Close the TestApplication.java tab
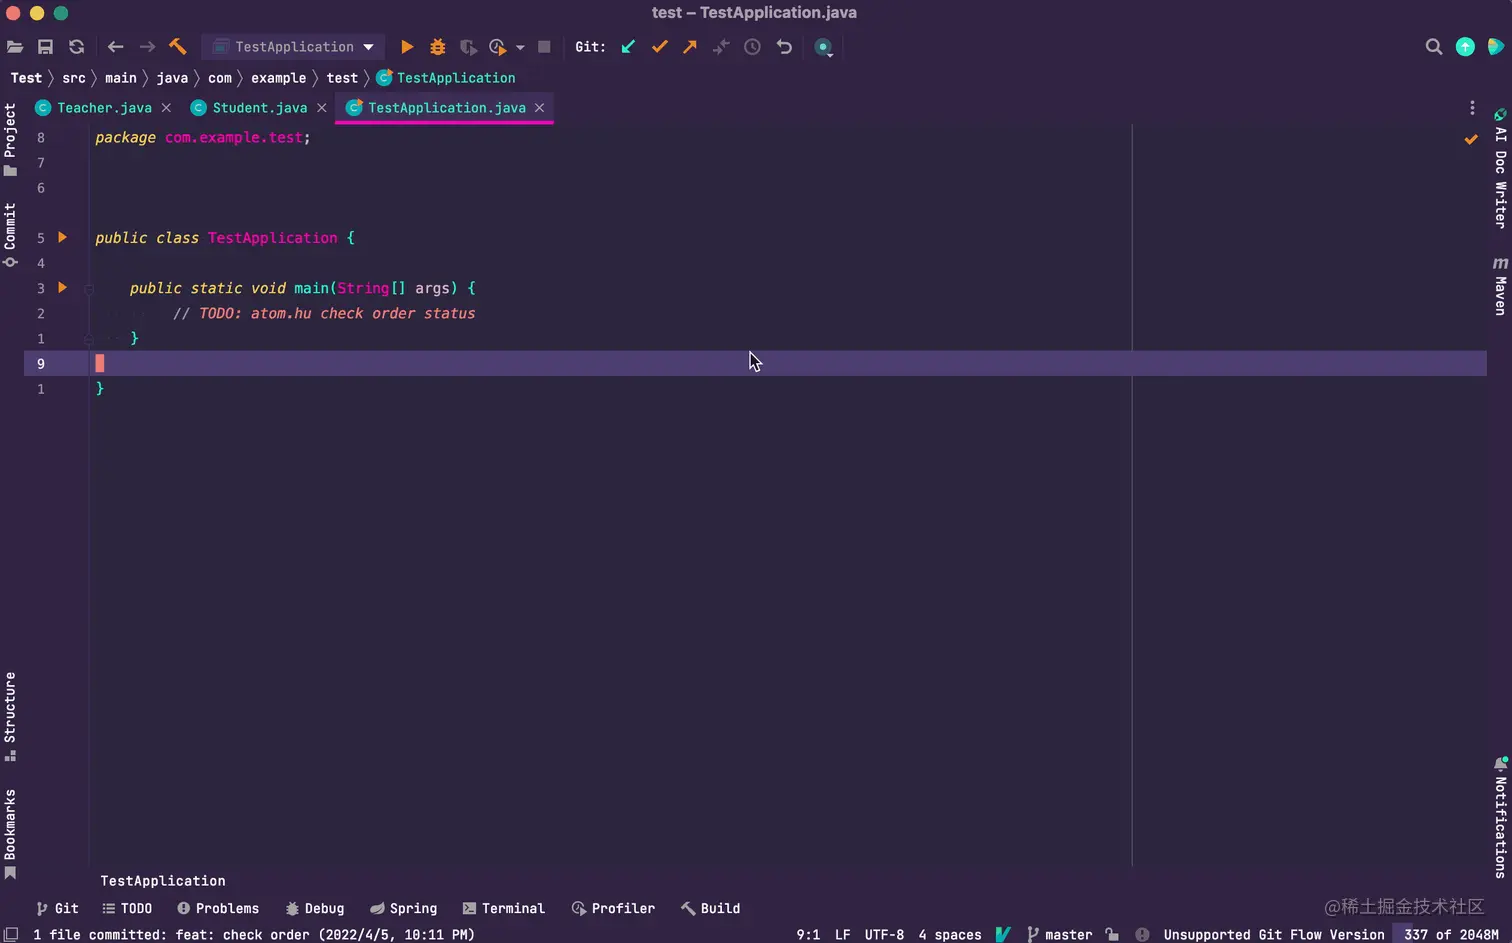This screenshot has width=1512, height=943. coord(539,108)
